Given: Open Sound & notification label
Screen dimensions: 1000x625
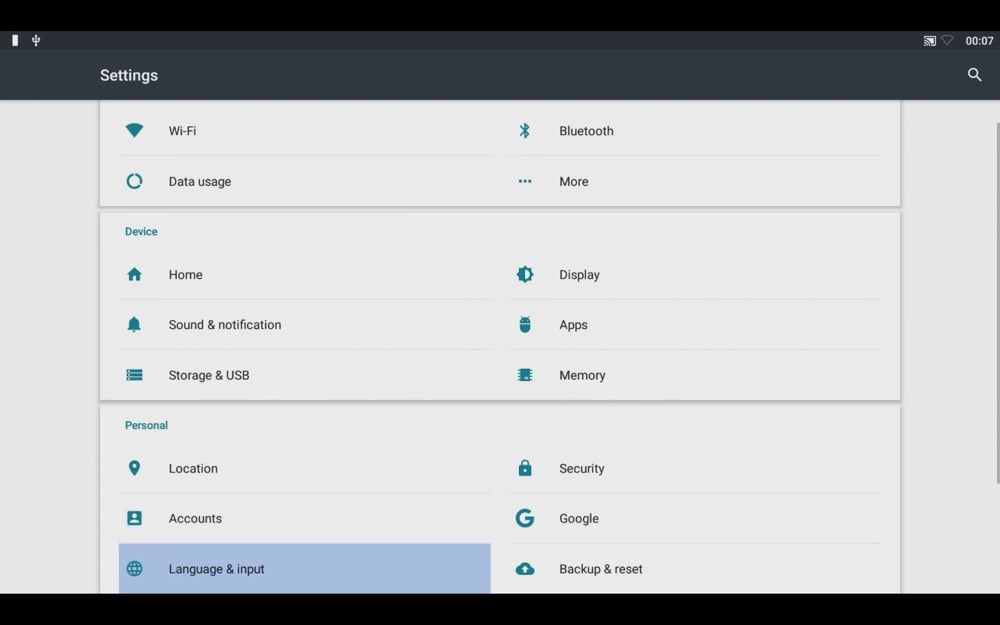Looking at the screenshot, I should tap(224, 325).
